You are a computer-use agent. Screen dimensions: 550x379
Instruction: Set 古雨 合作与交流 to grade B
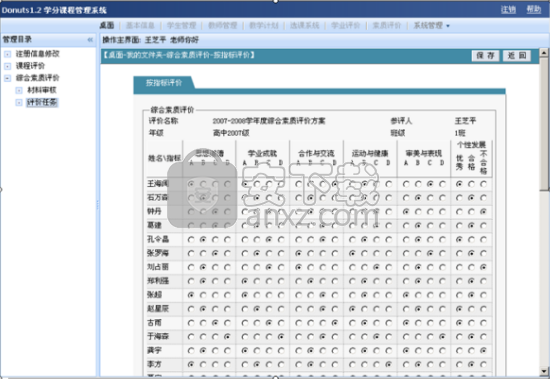(x=310, y=323)
